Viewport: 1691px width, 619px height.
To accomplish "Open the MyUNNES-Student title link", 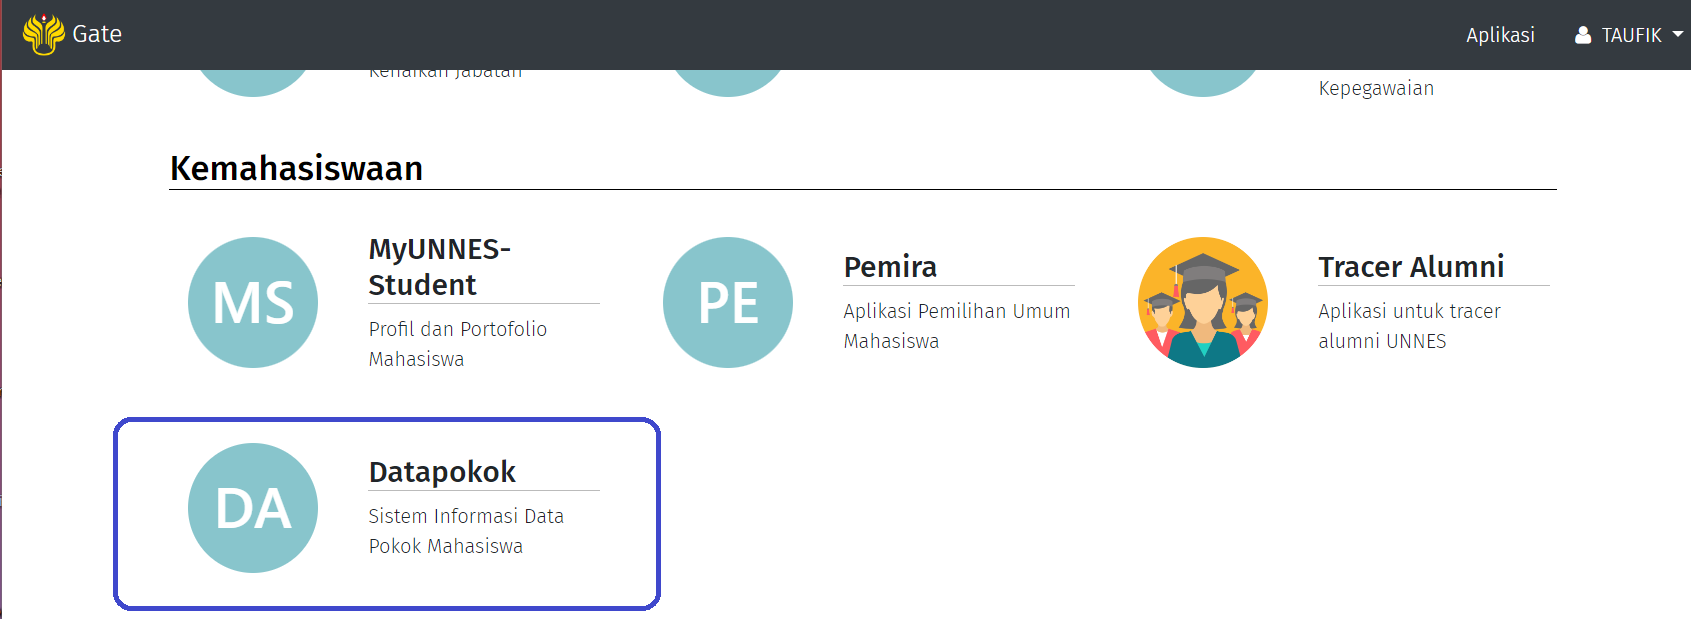I will [x=439, y=267].
